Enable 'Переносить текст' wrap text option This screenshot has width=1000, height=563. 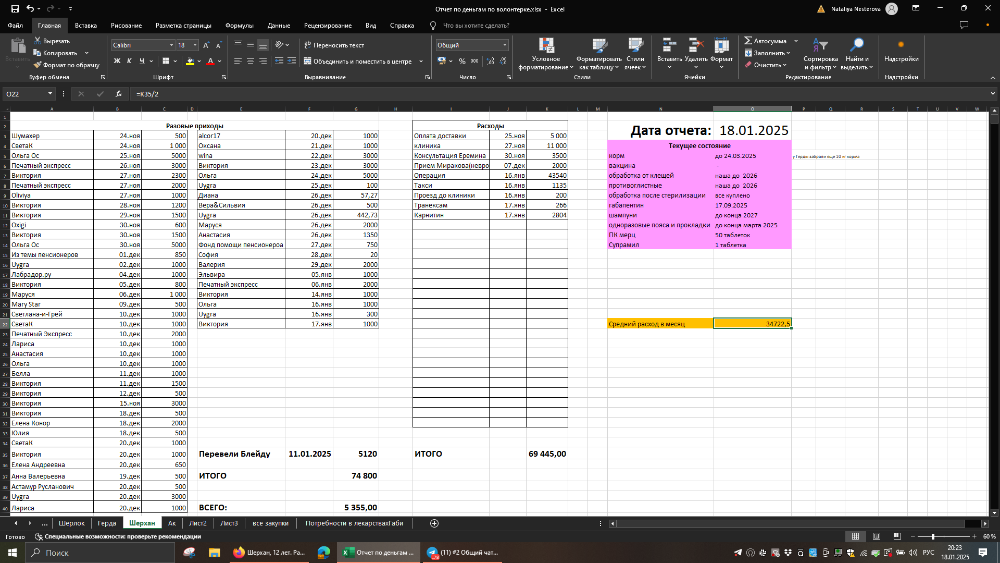[x=334, y=45]
